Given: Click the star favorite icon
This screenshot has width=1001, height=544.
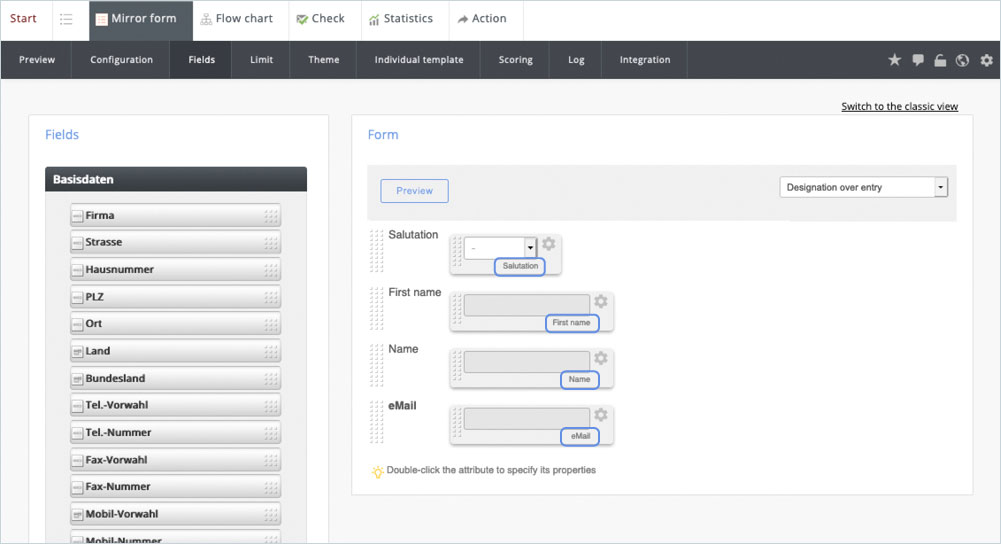Looking at the screenshot, I should click(x=895, y=60).
